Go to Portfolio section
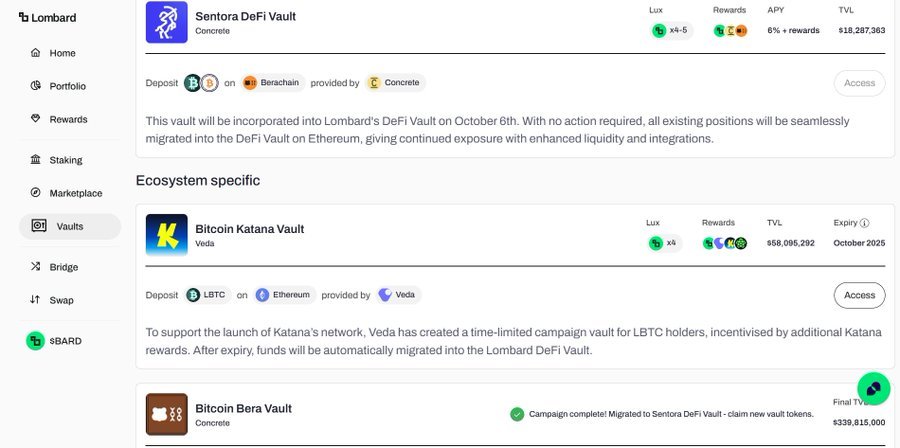Screen dimensions: 900x448 coord(67,86)
